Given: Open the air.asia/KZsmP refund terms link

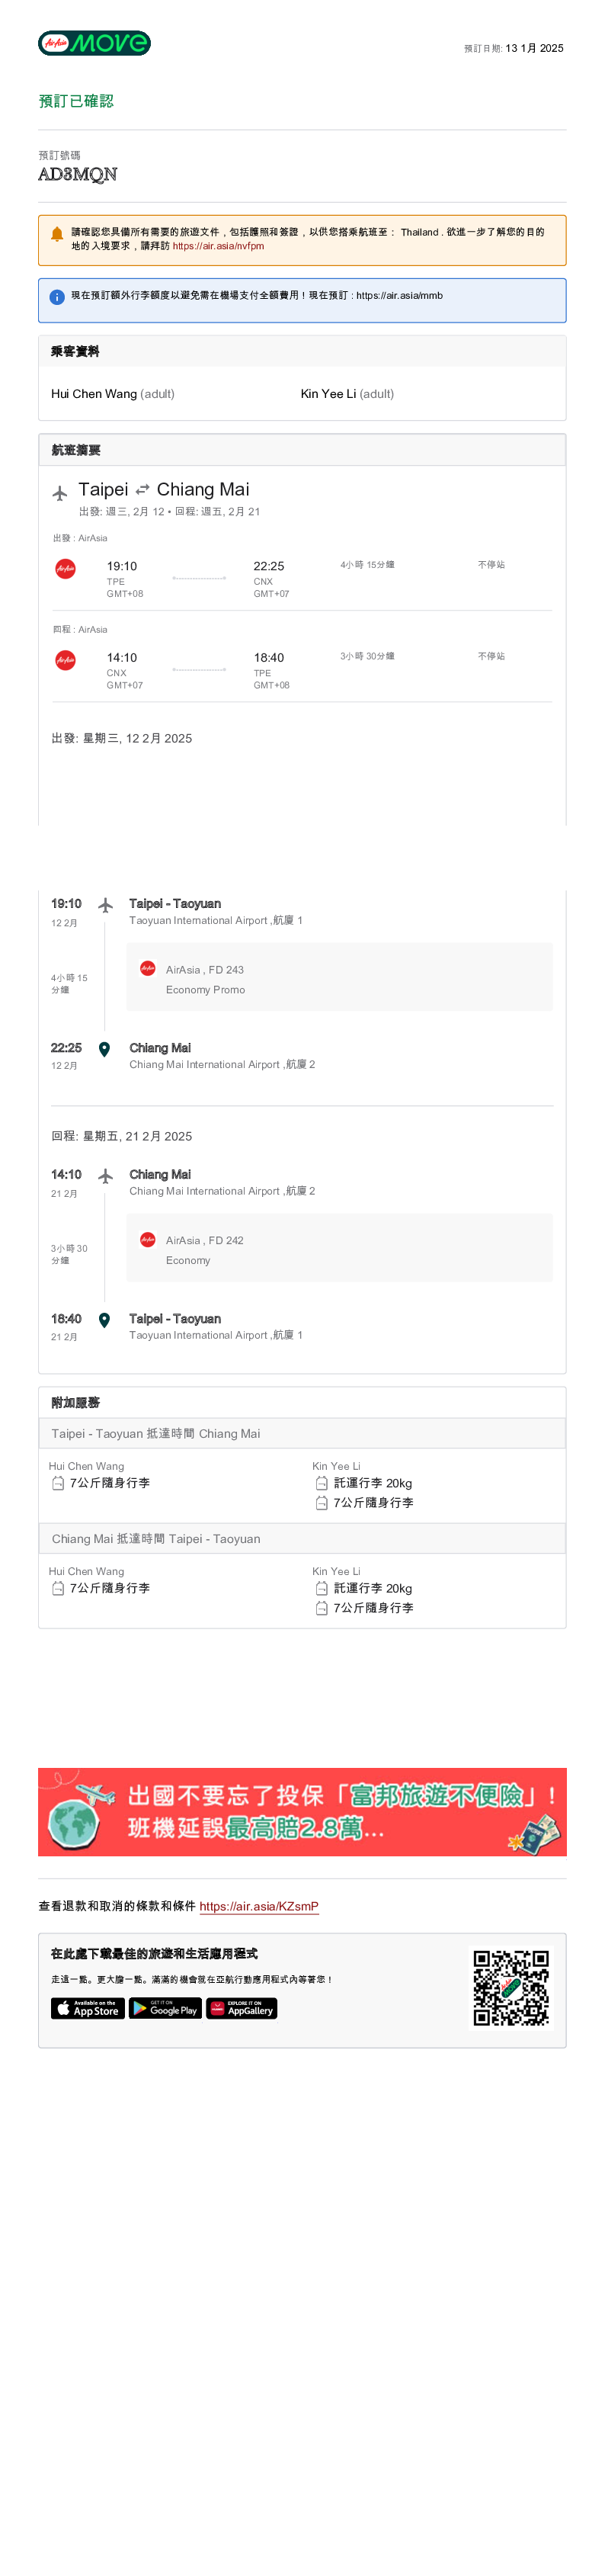Looking at the screenshot, I should 258,1906.
